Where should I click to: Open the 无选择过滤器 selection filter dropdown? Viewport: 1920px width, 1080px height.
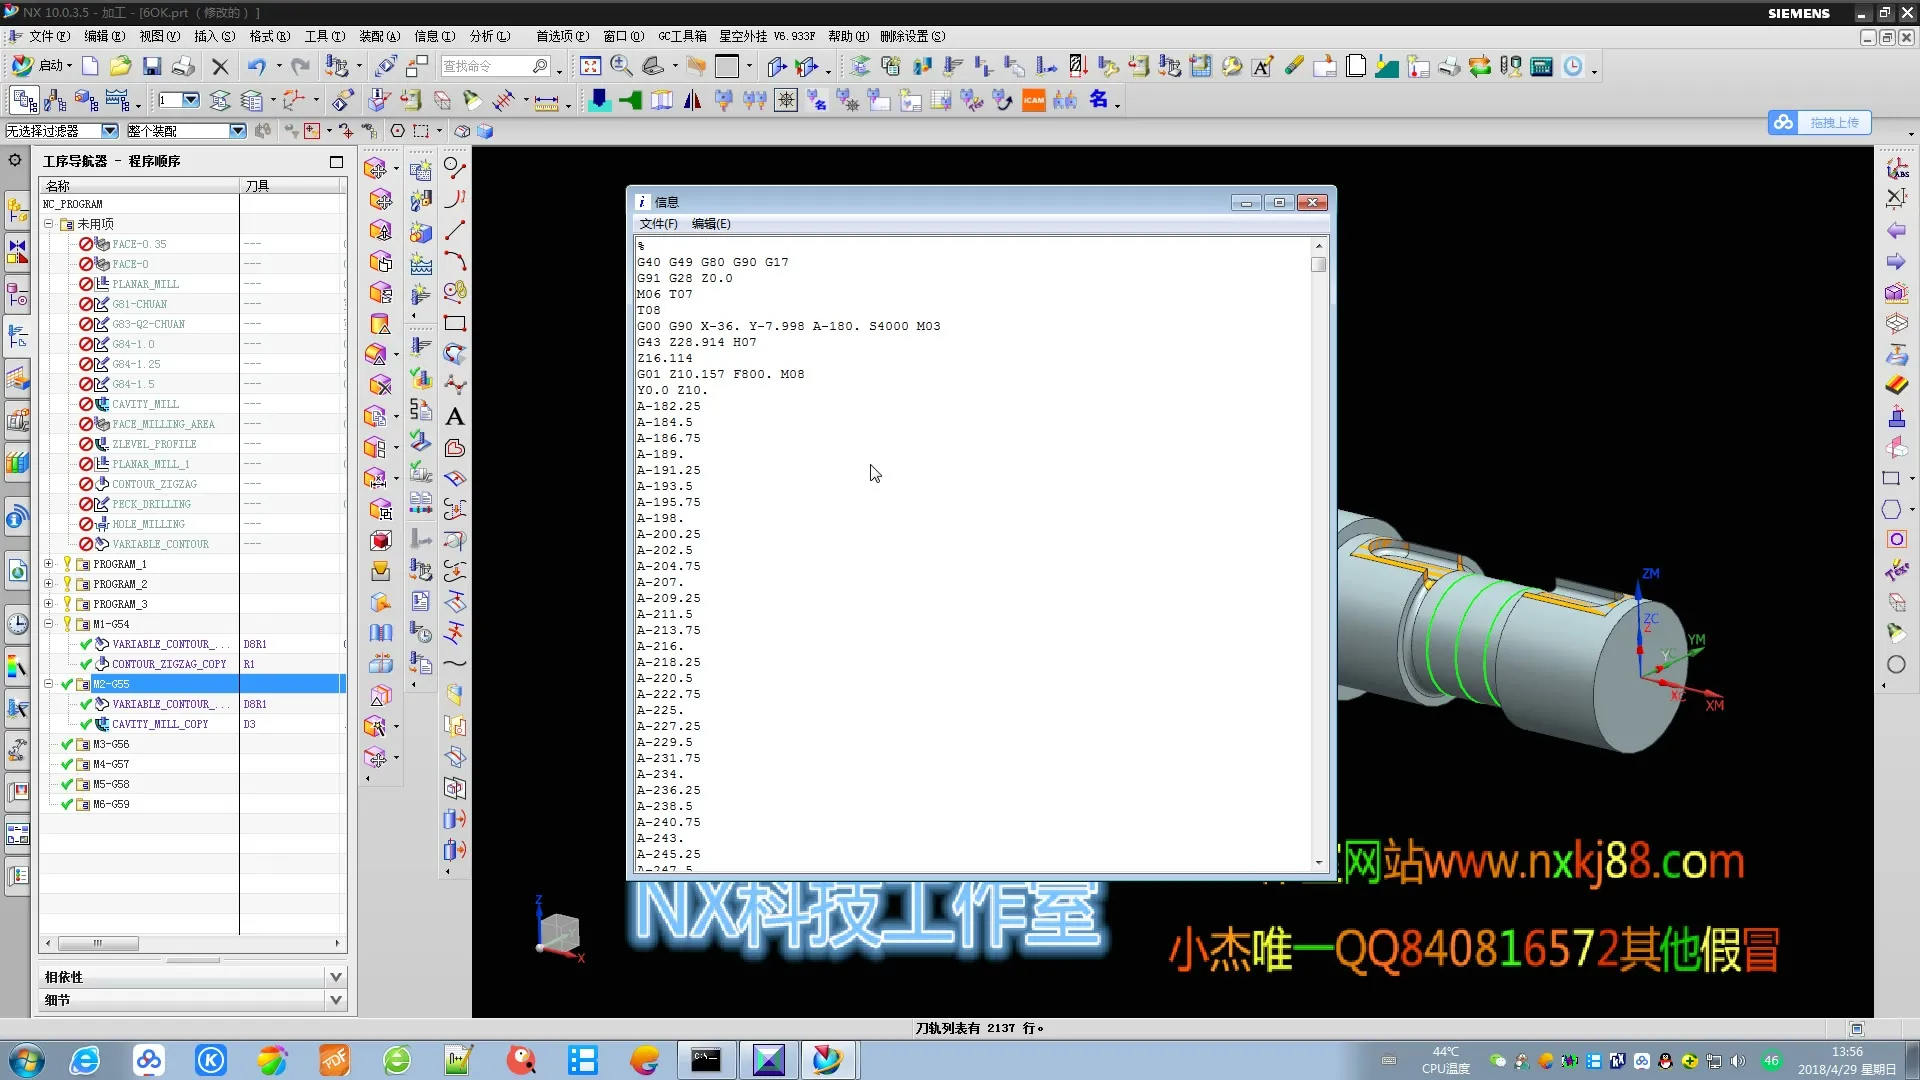coord(109,131)
